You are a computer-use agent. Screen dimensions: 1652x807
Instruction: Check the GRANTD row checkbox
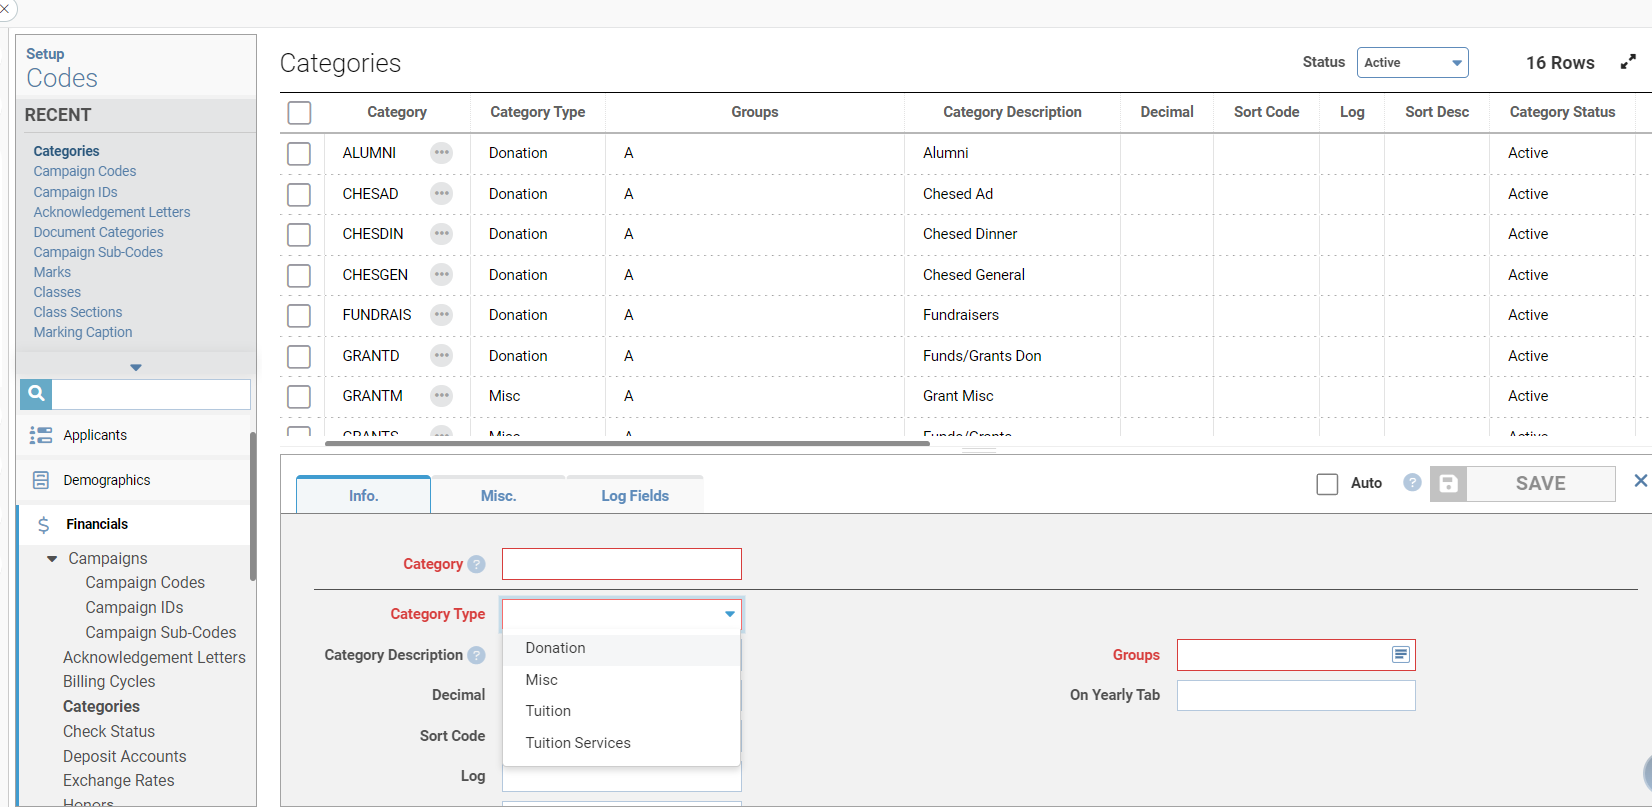click(299, 356)
